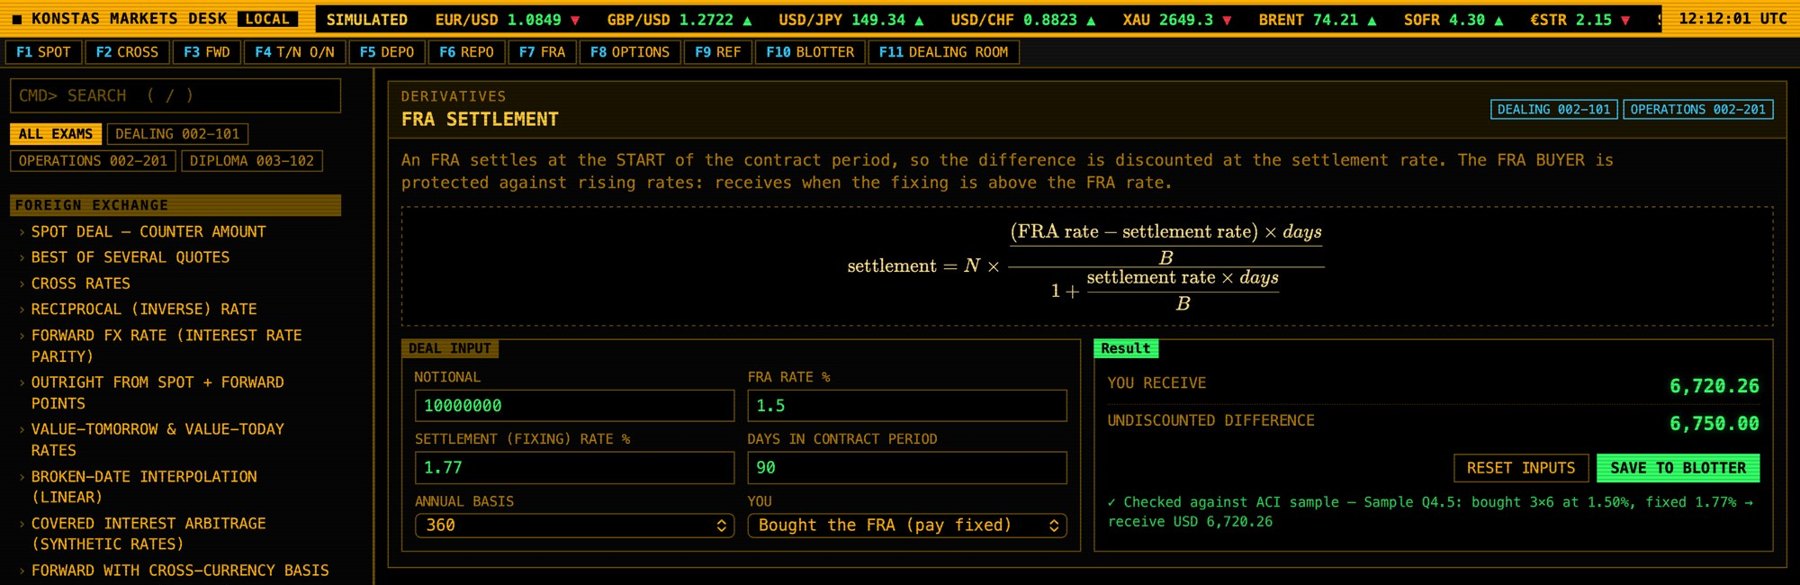Focus the CMD> SEARCH box
Screen dimensions: 1800x585
(175, 96)
